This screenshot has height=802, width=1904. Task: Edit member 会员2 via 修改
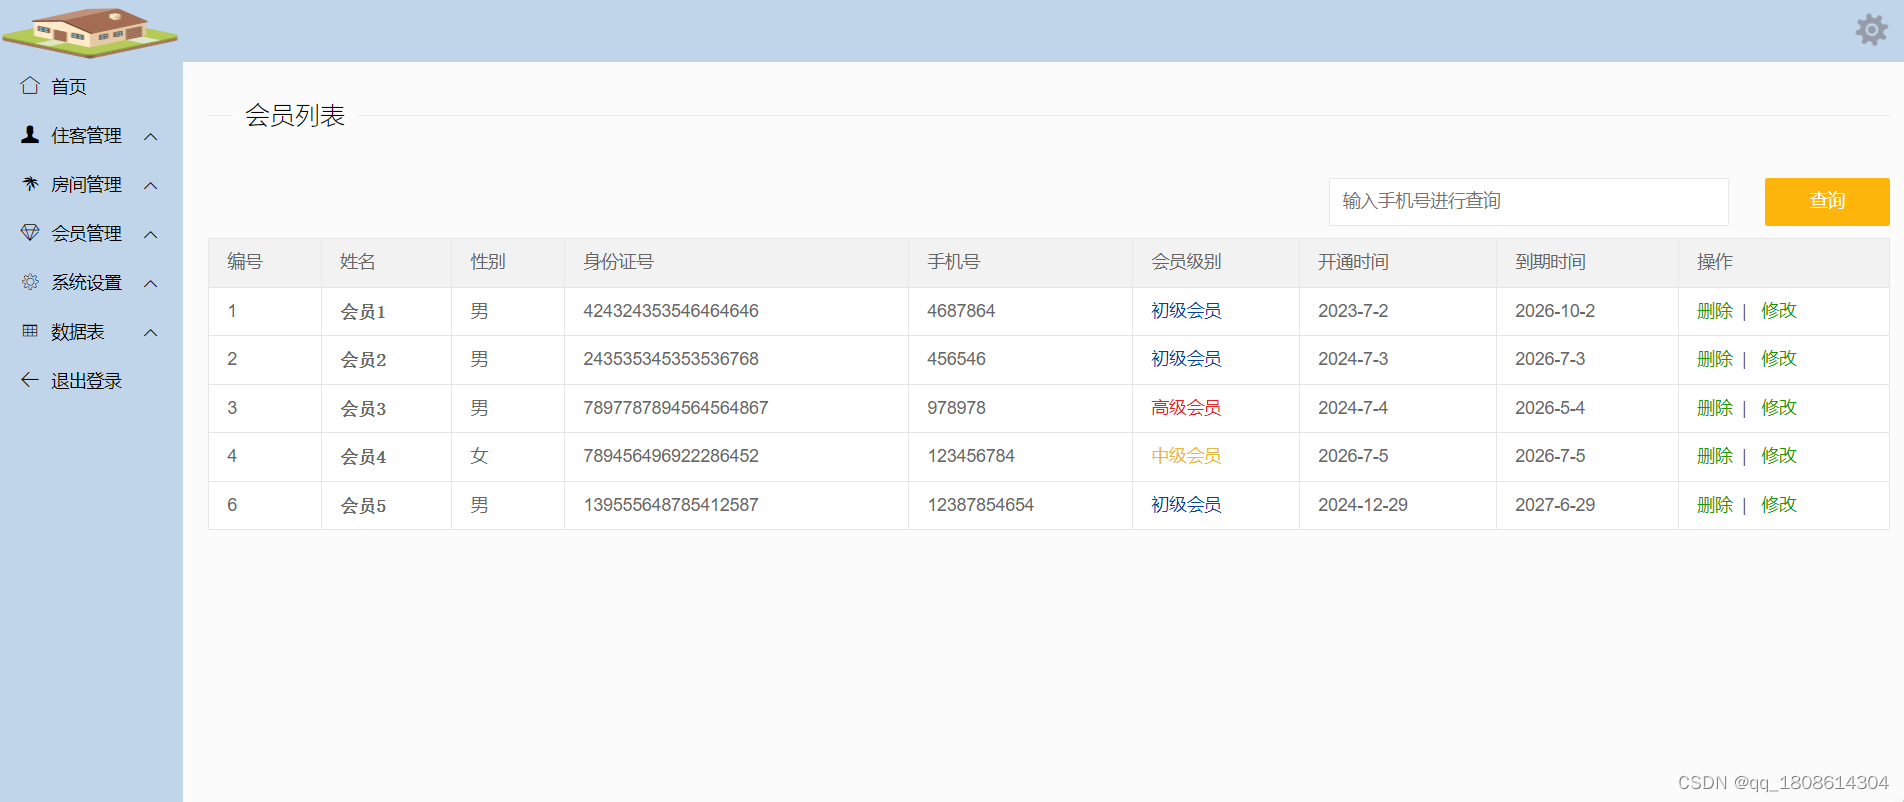click(1779, 359)
